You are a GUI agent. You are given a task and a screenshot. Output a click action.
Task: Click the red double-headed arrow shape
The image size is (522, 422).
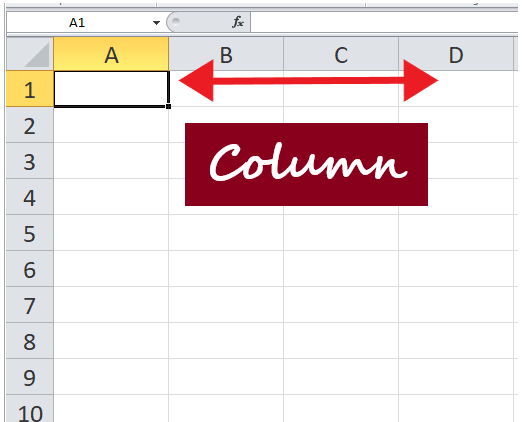click(x=308, y=80)
